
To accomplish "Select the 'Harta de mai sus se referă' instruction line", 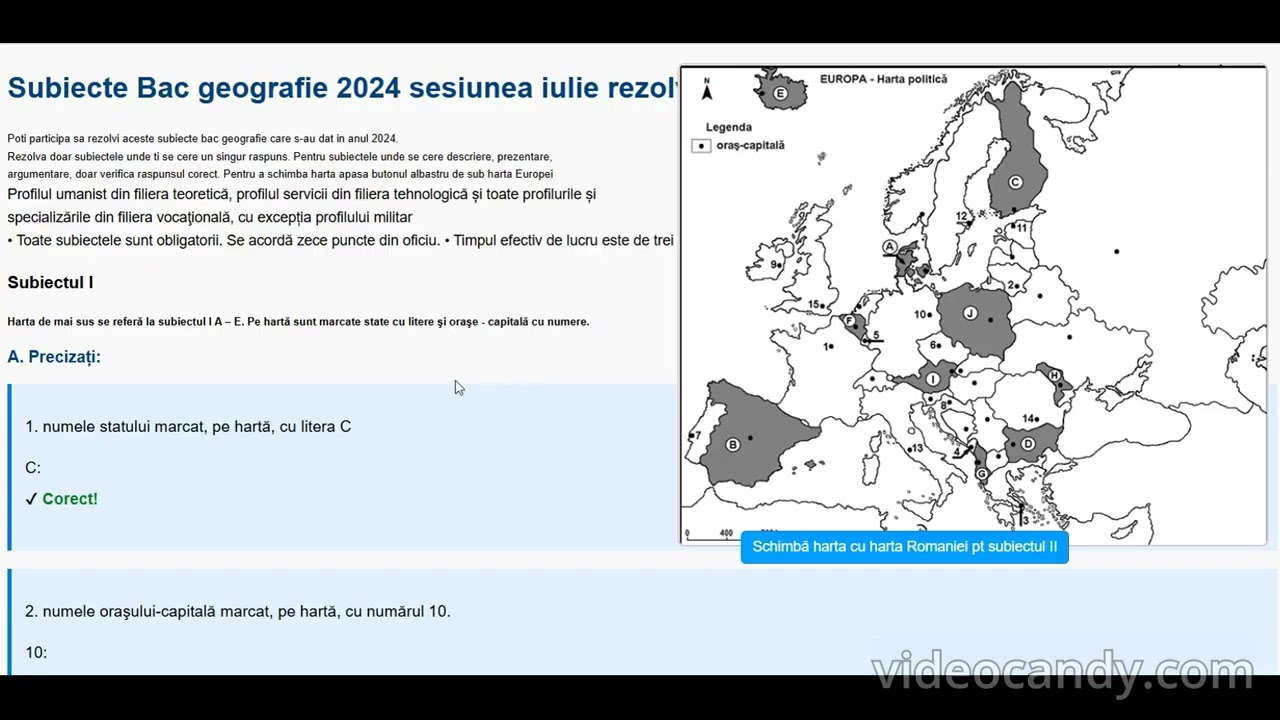I will 298,321.
